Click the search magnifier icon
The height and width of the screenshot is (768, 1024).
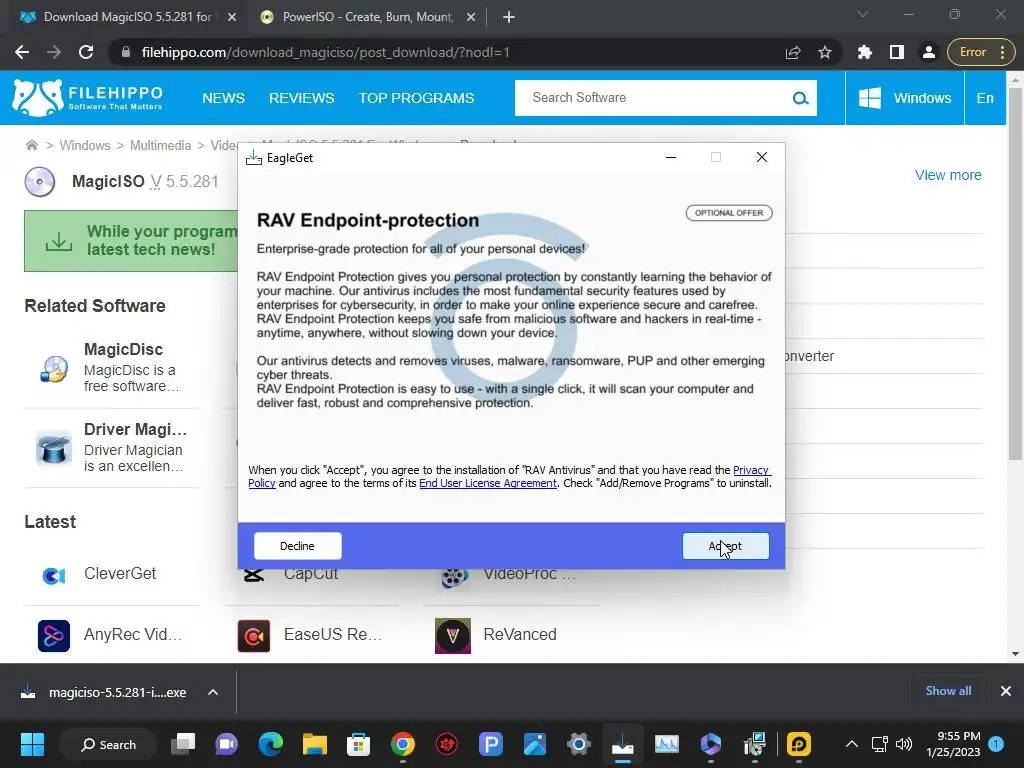pos(801,99)
